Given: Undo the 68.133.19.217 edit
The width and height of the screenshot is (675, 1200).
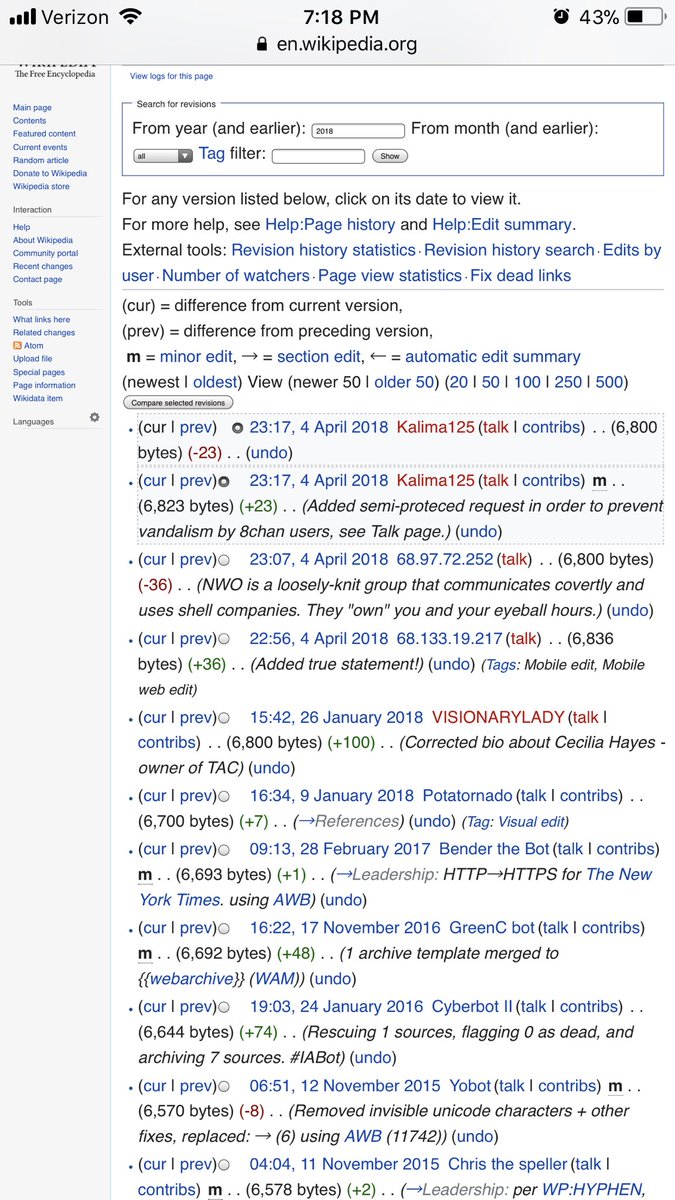Looking at the screenshot, I should 452,664.
